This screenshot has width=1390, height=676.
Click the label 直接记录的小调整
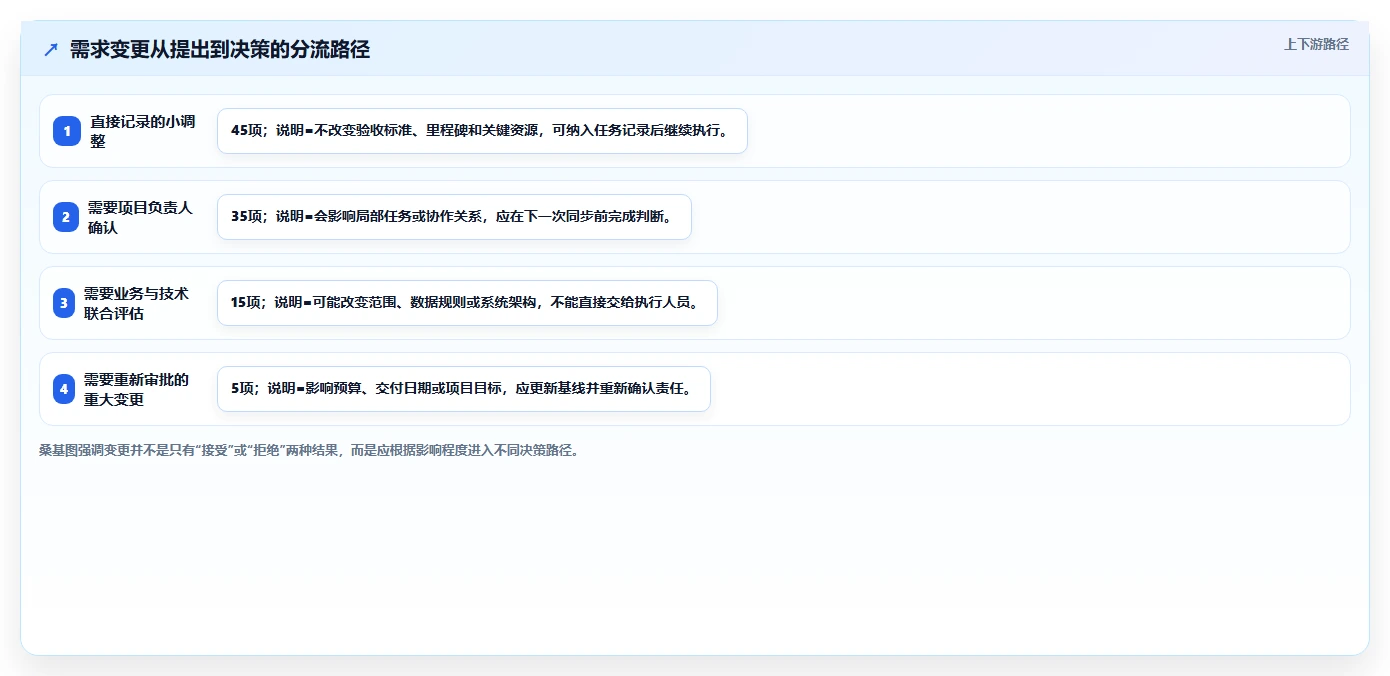pos(143,131)
